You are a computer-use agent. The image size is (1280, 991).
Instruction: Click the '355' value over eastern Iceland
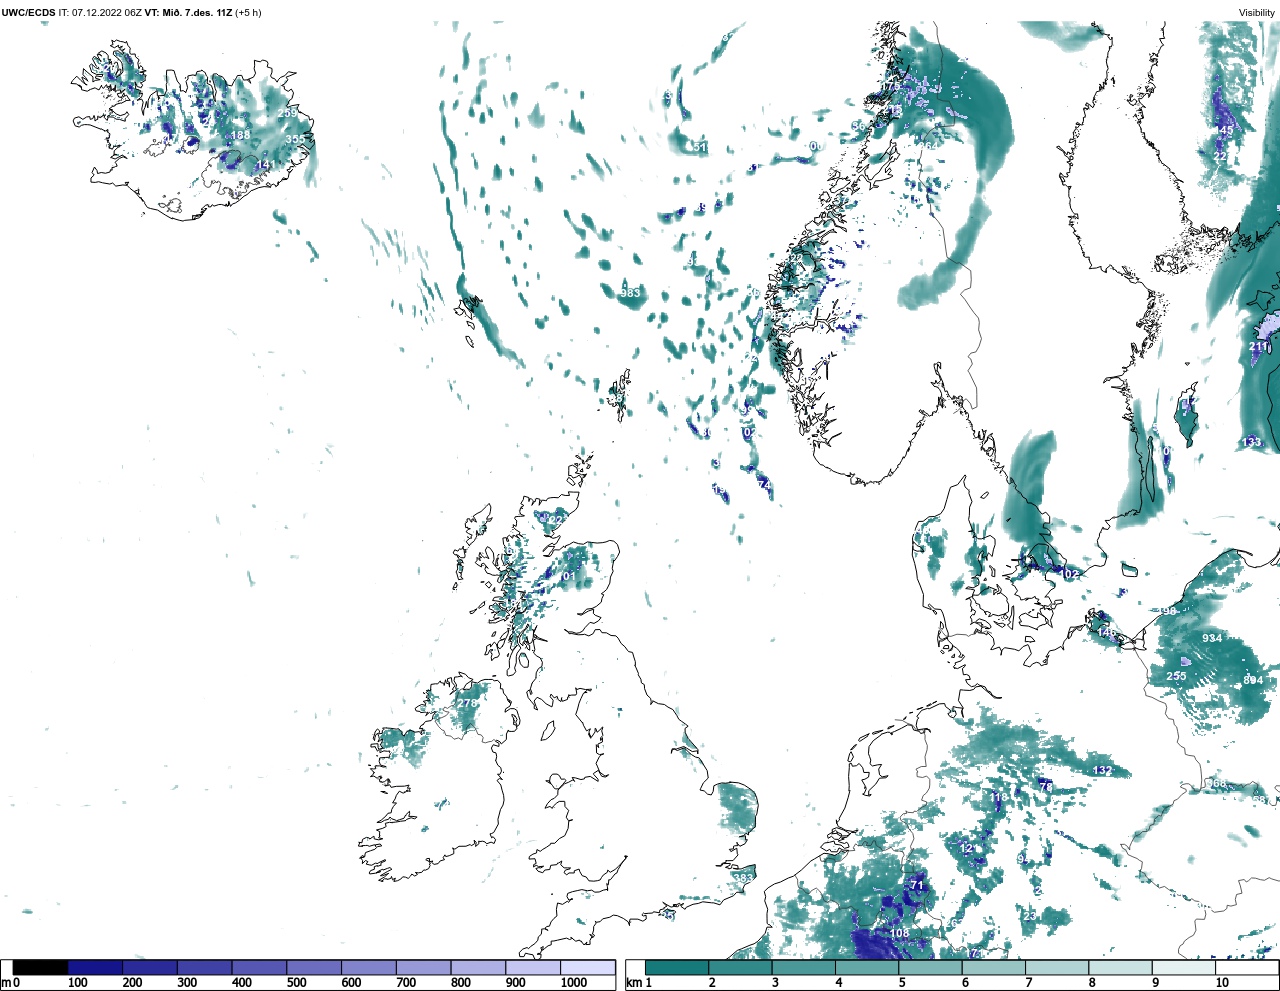point(295,140)
